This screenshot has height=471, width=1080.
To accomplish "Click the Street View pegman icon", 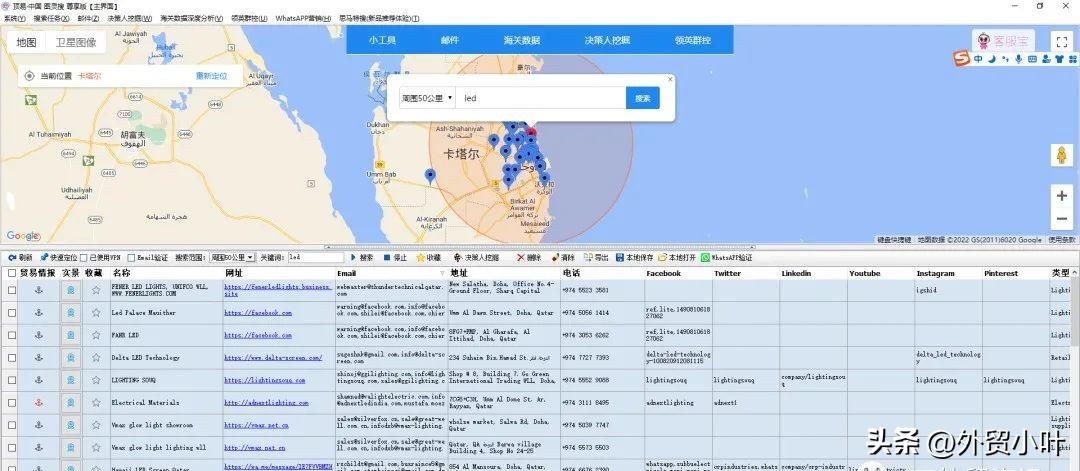I will (1060, 156).
